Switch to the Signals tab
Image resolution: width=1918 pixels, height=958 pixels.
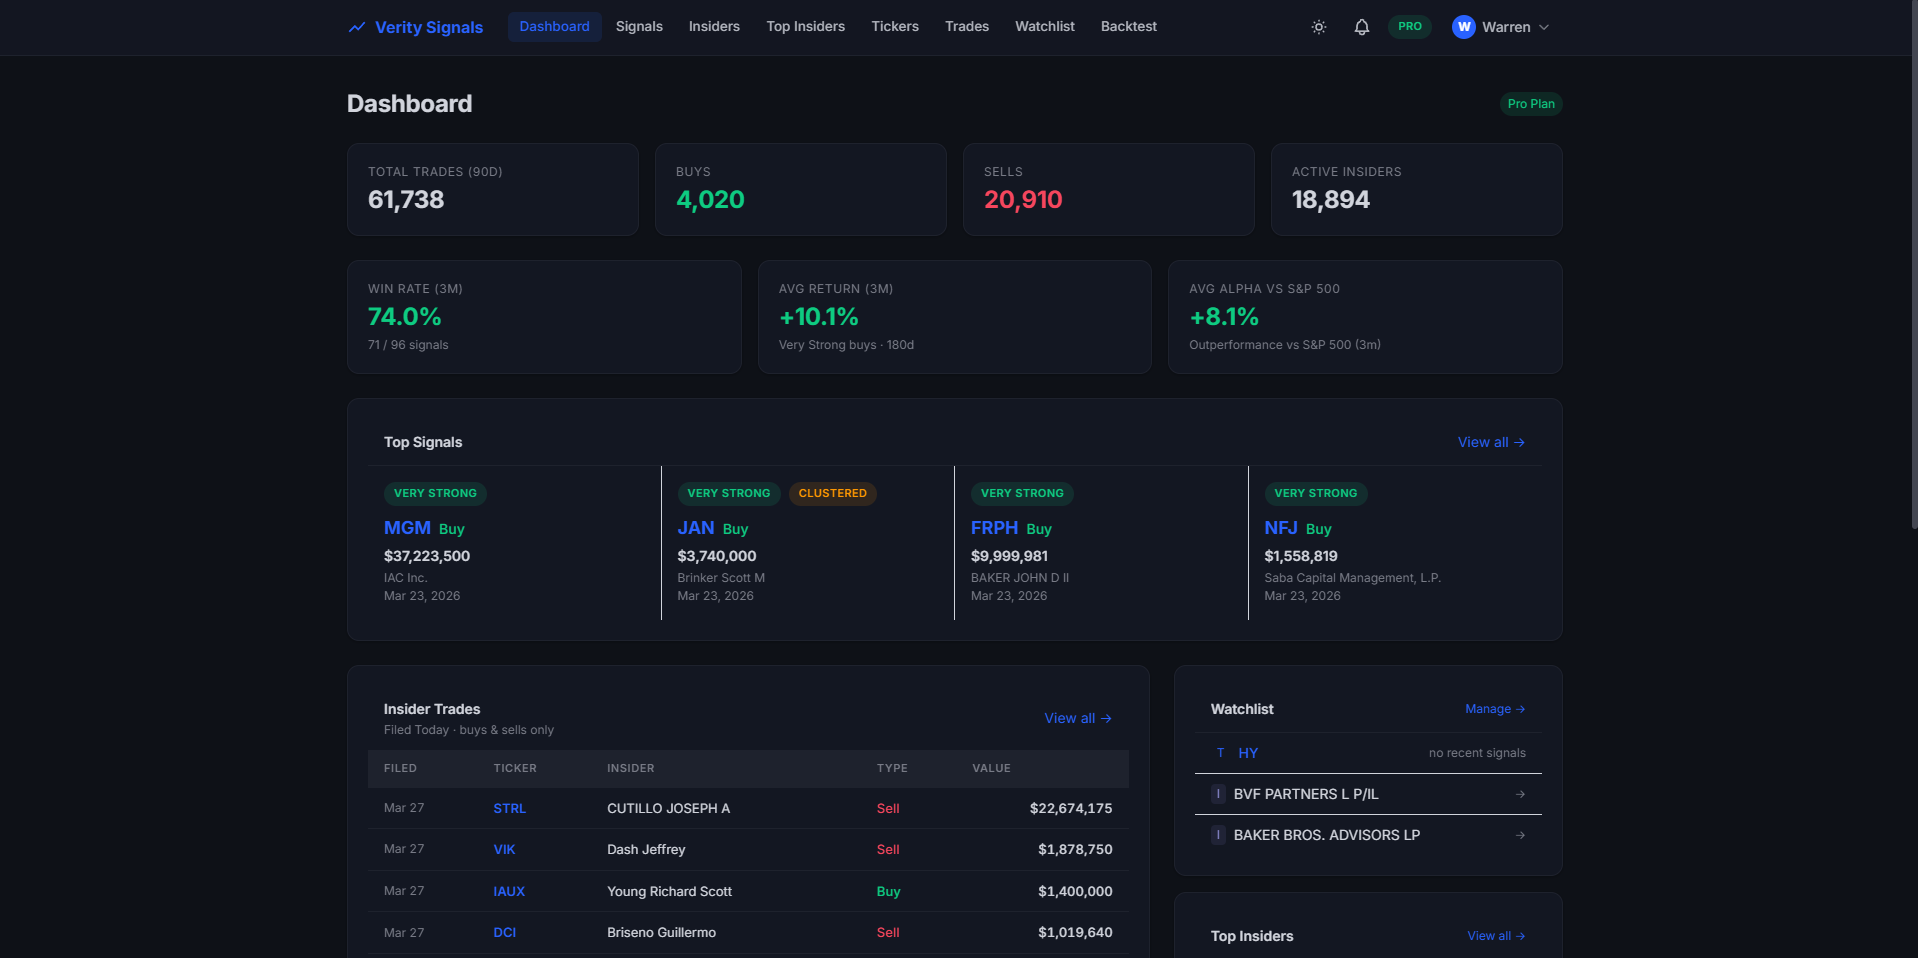pos(639,27)
